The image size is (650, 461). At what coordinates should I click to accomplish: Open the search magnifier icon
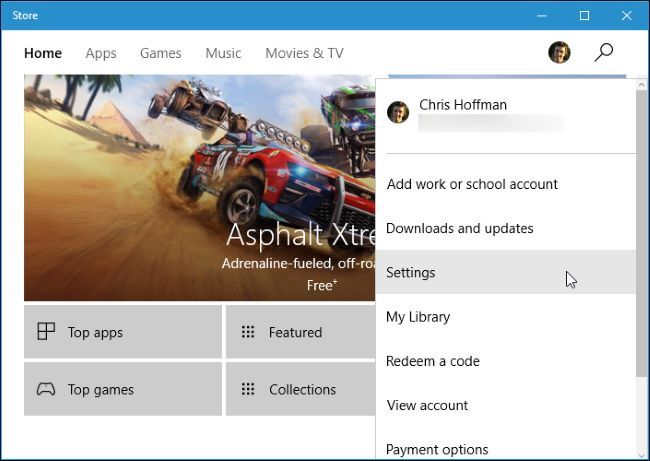(604, 53)
